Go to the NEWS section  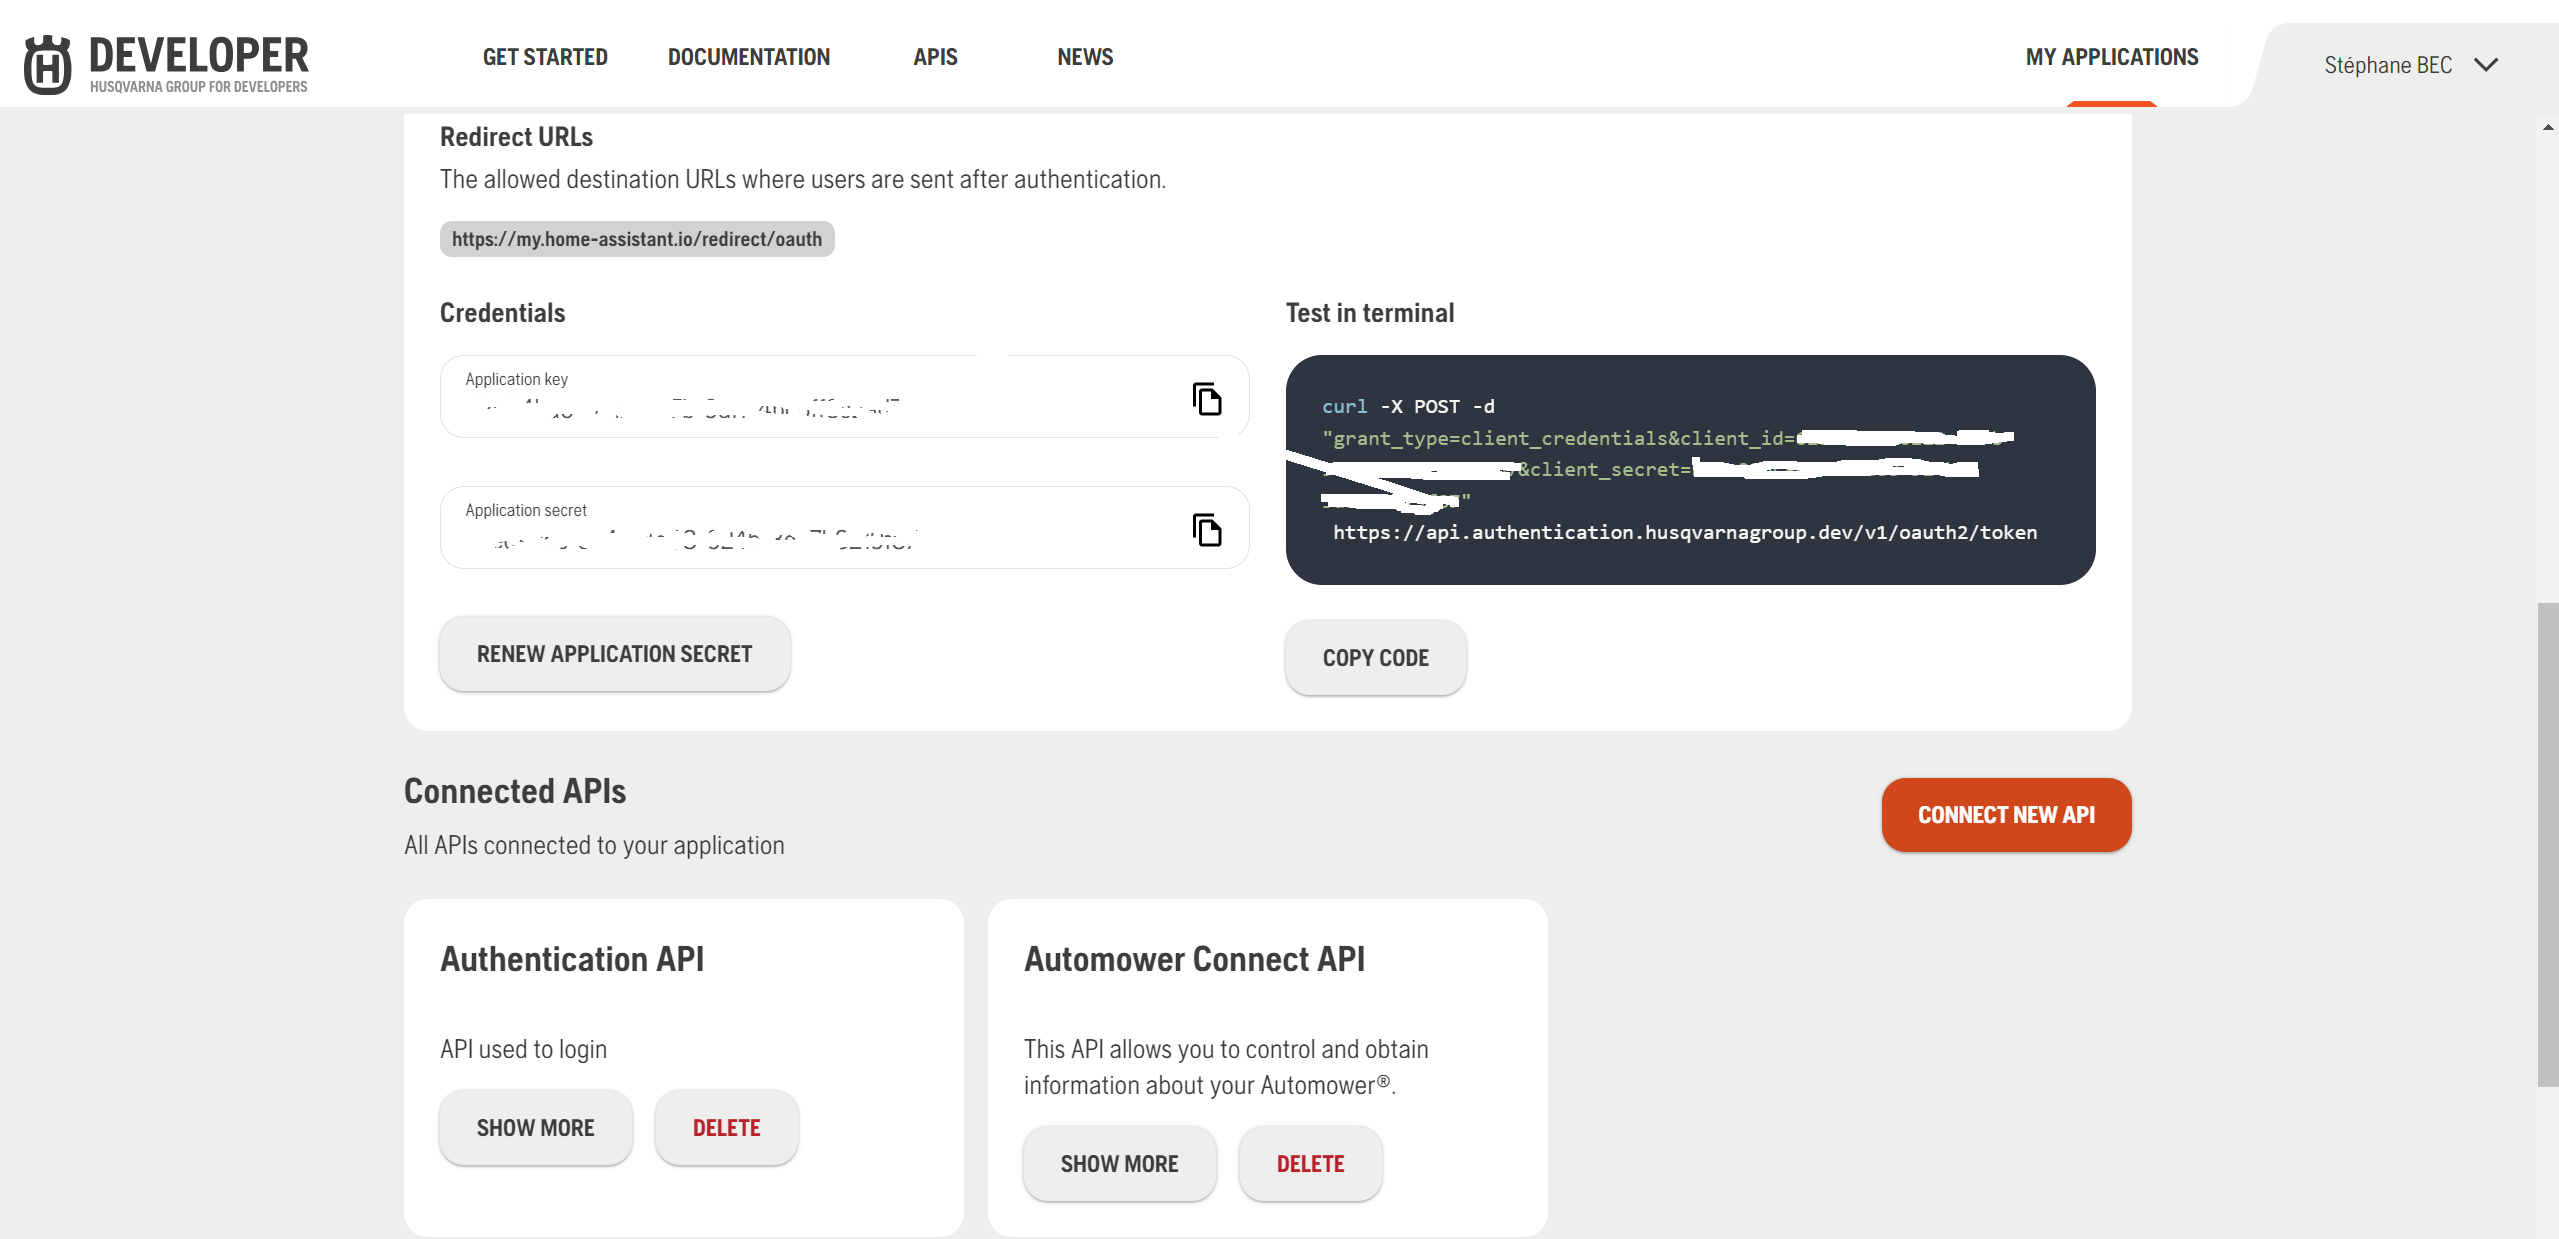coord(1085,57)
